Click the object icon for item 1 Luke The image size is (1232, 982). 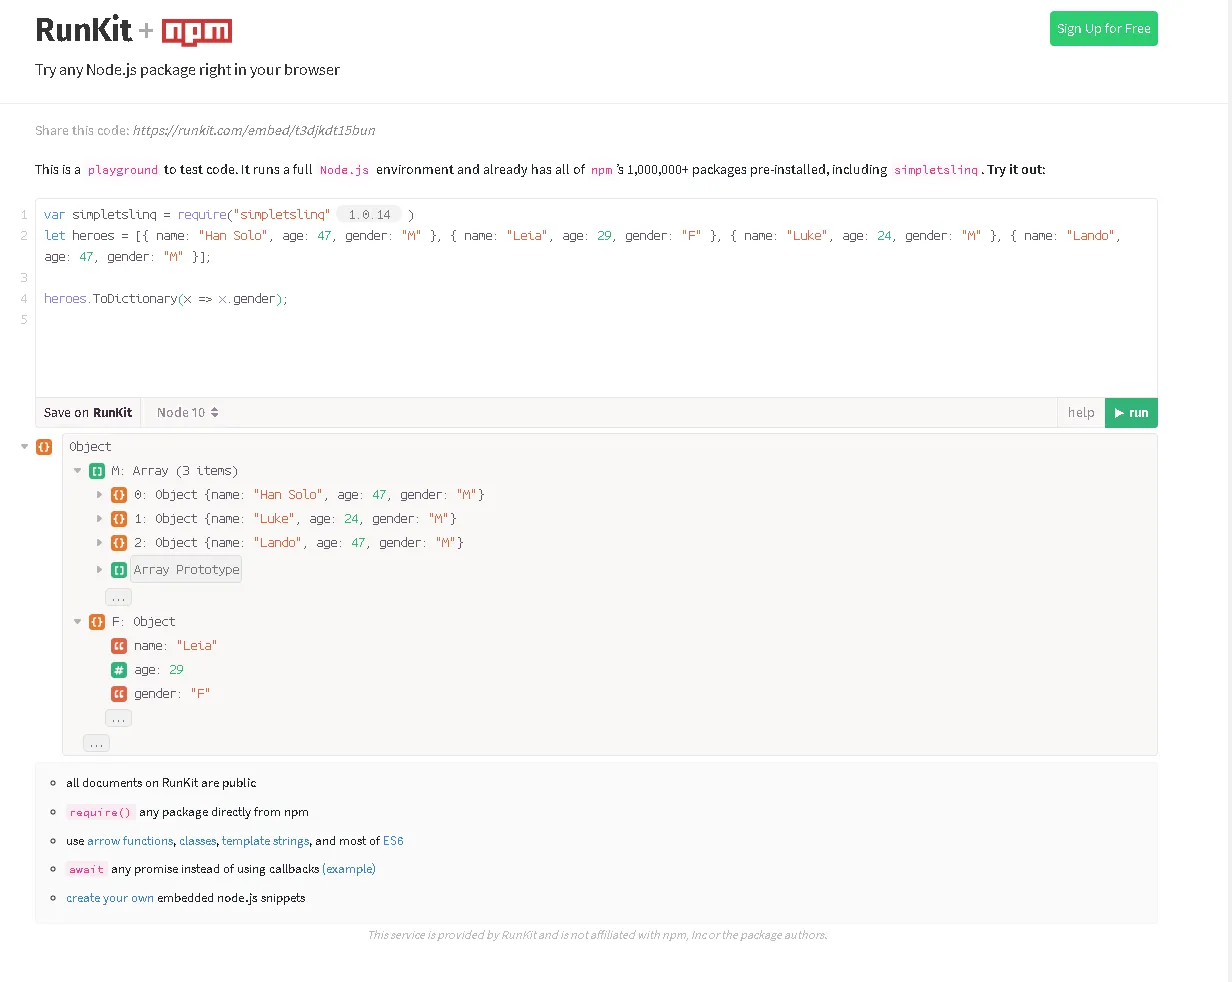pos(119,519)
